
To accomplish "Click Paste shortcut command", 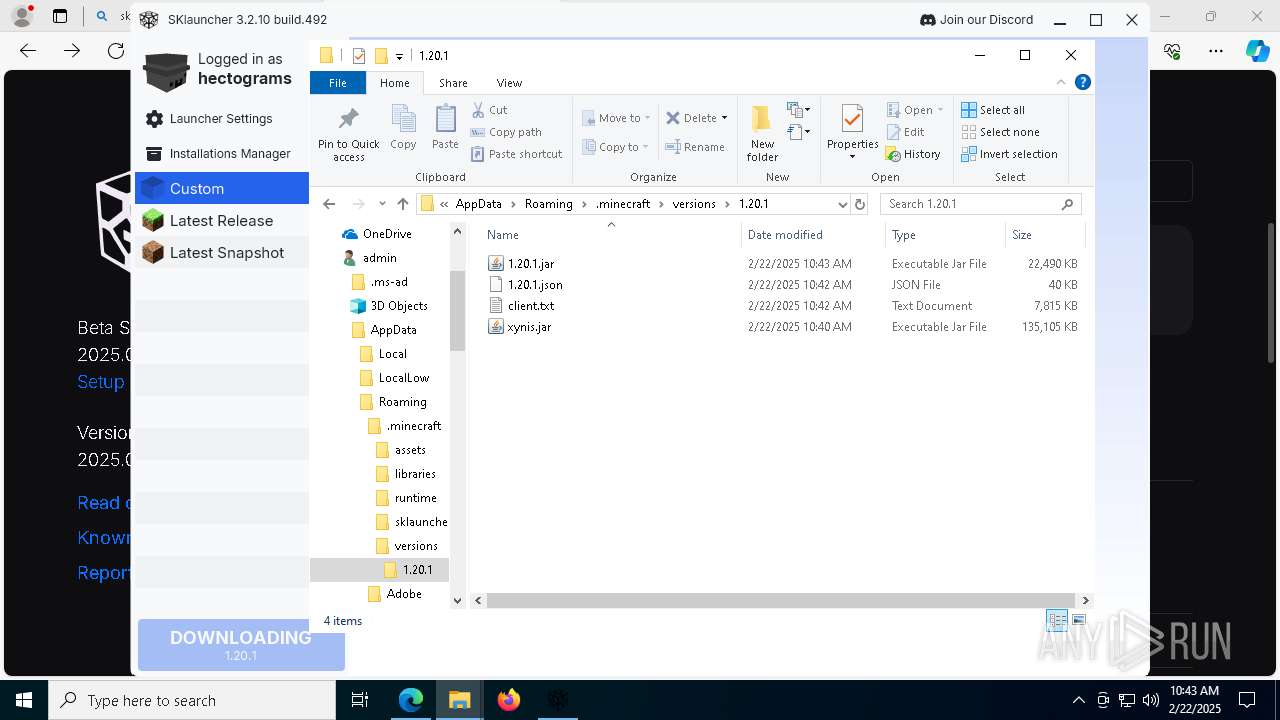I will 517,154.
